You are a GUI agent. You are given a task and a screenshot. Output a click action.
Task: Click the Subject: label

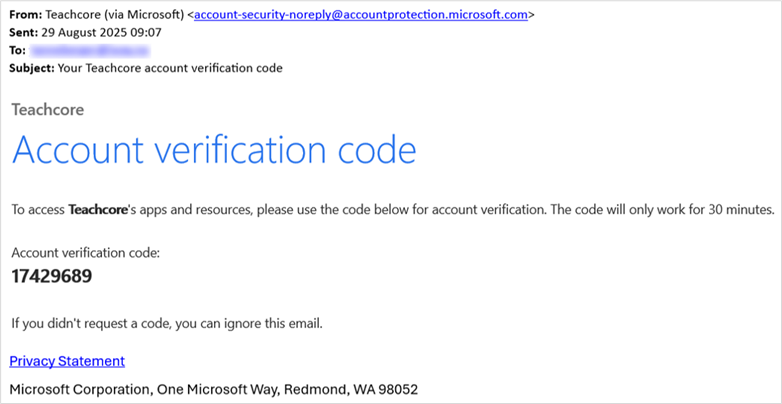pyautogui.click(x=32, y=68)
